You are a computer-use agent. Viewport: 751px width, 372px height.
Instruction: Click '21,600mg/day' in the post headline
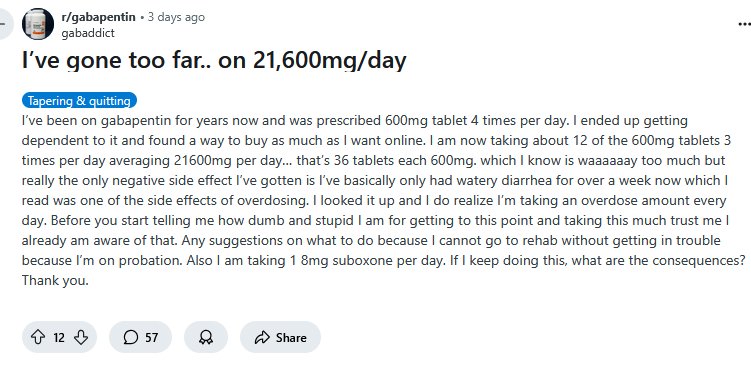click(x=330, y=61)
